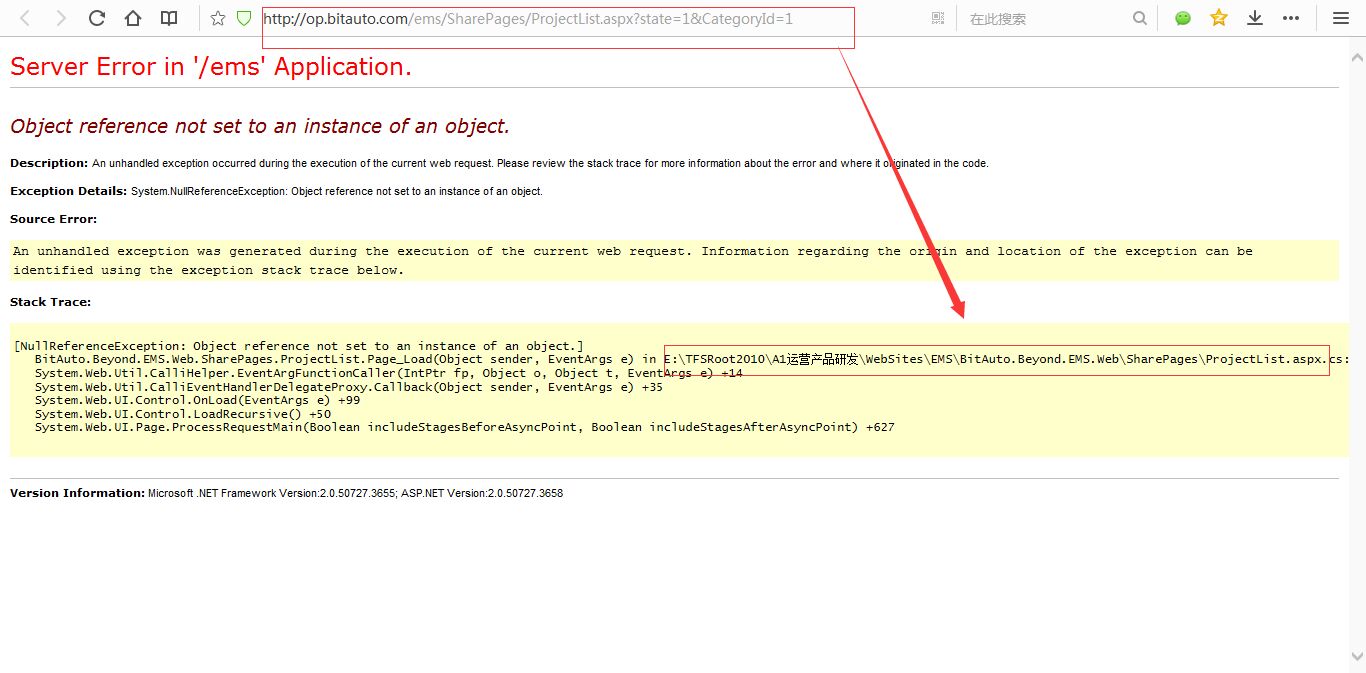Click the "Control.LoadRecursive() +50" line
Image resolution: width=1366 pixels, height=673 pixels.
pyautogui.click(x=182, y=414)
